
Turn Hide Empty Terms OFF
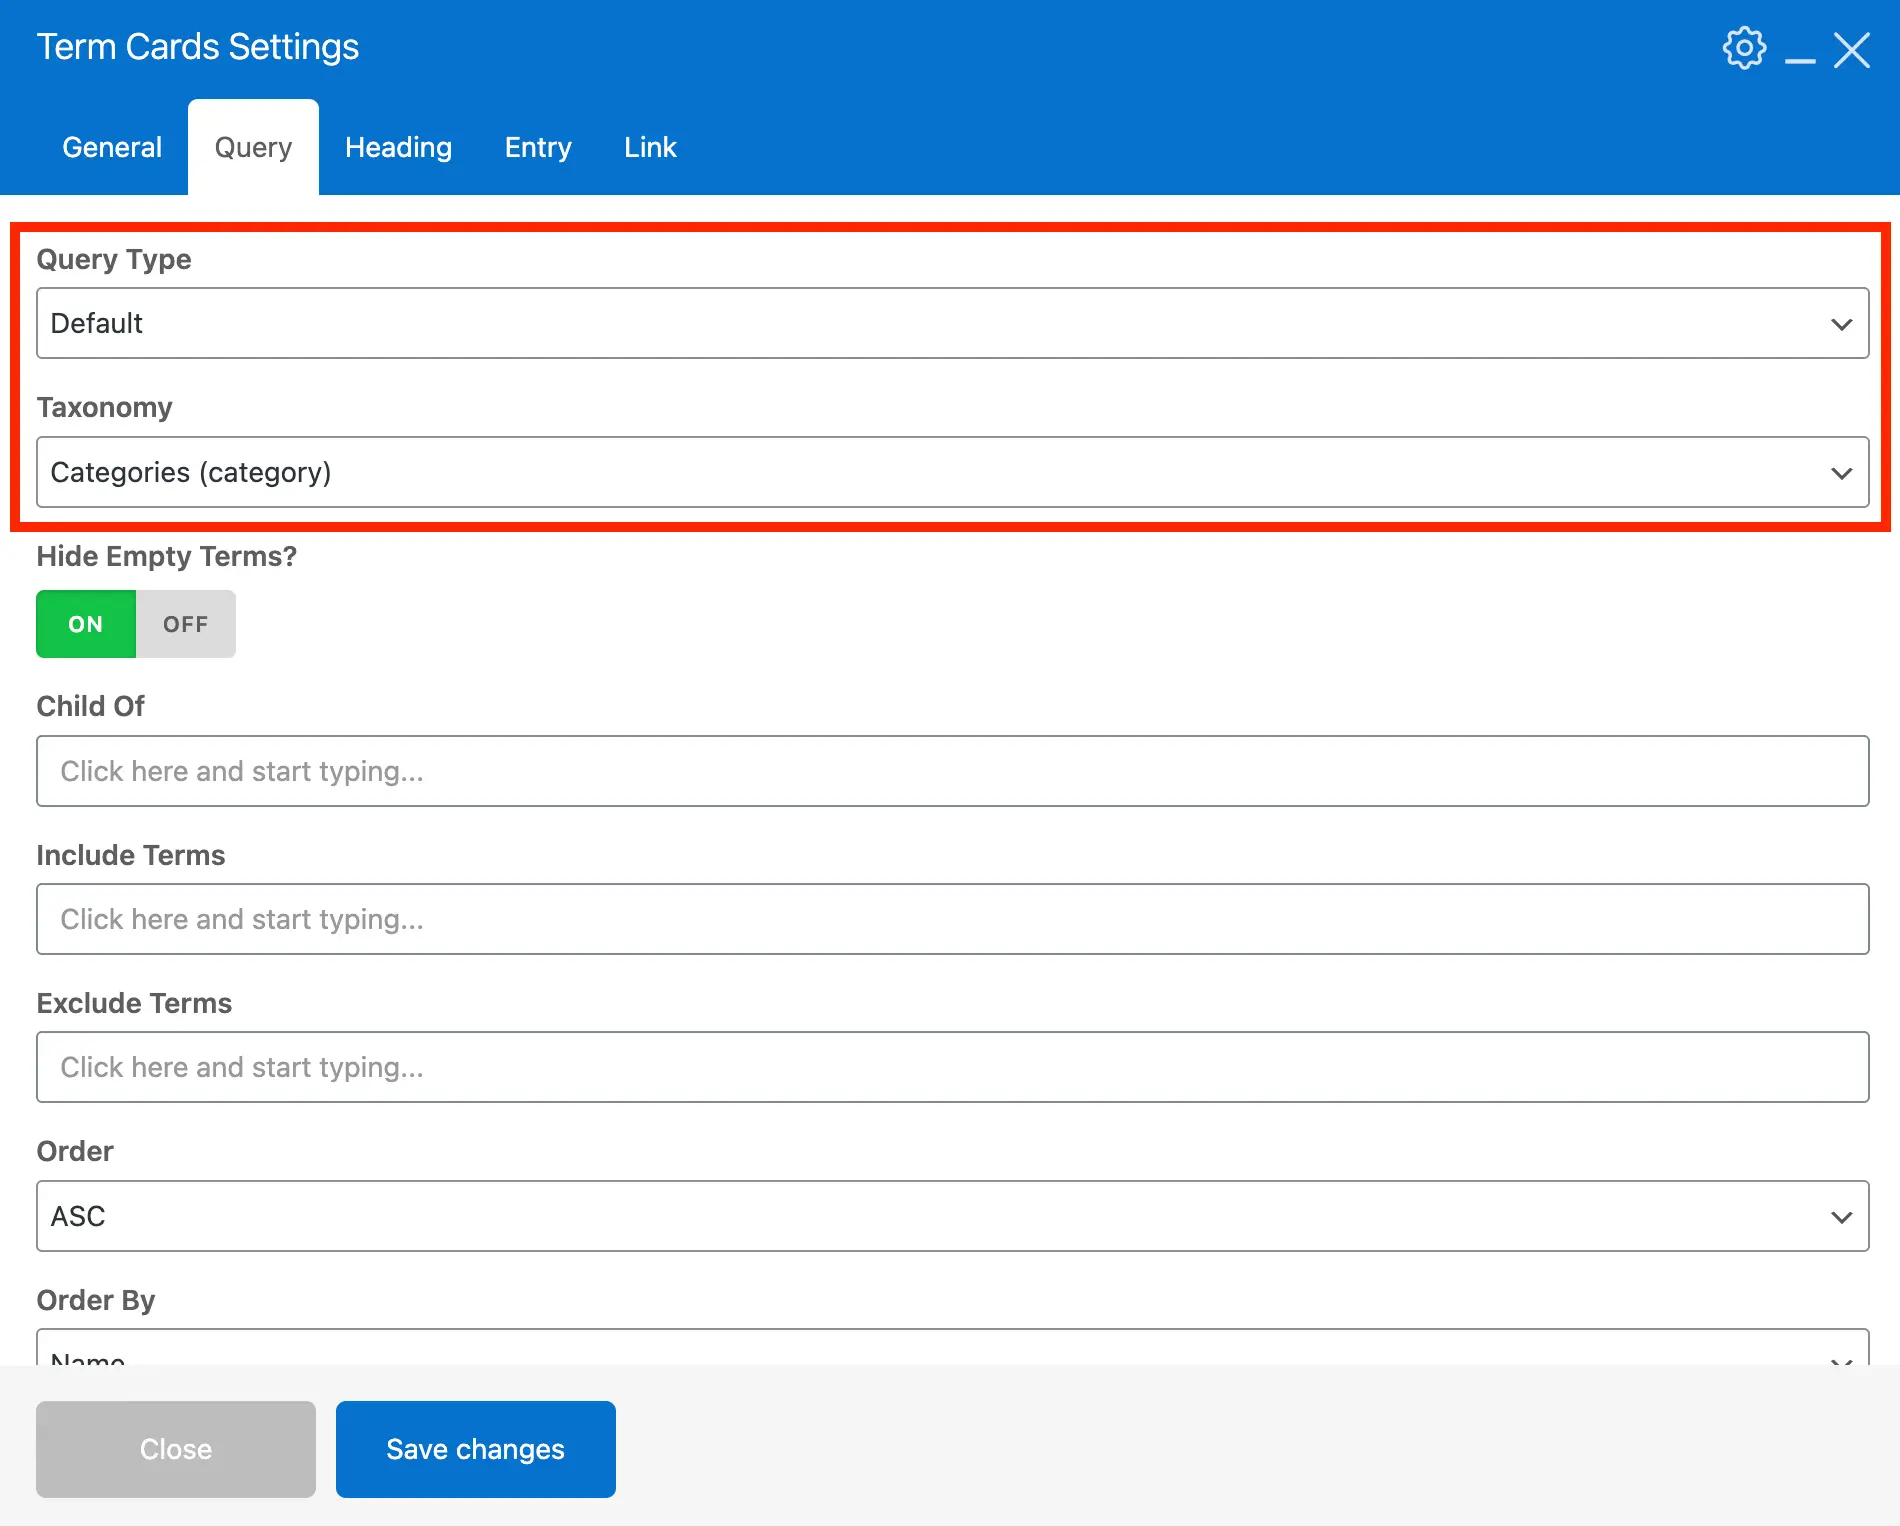click(185, 623)
